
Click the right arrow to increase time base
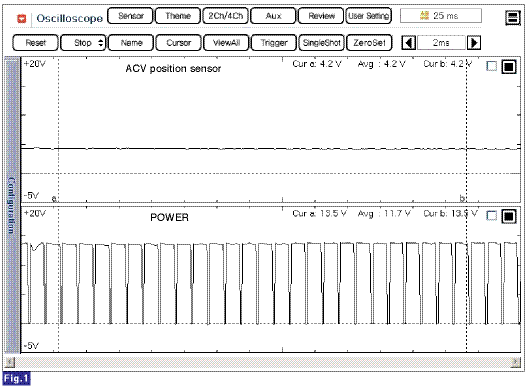click(x=474, y=43)
